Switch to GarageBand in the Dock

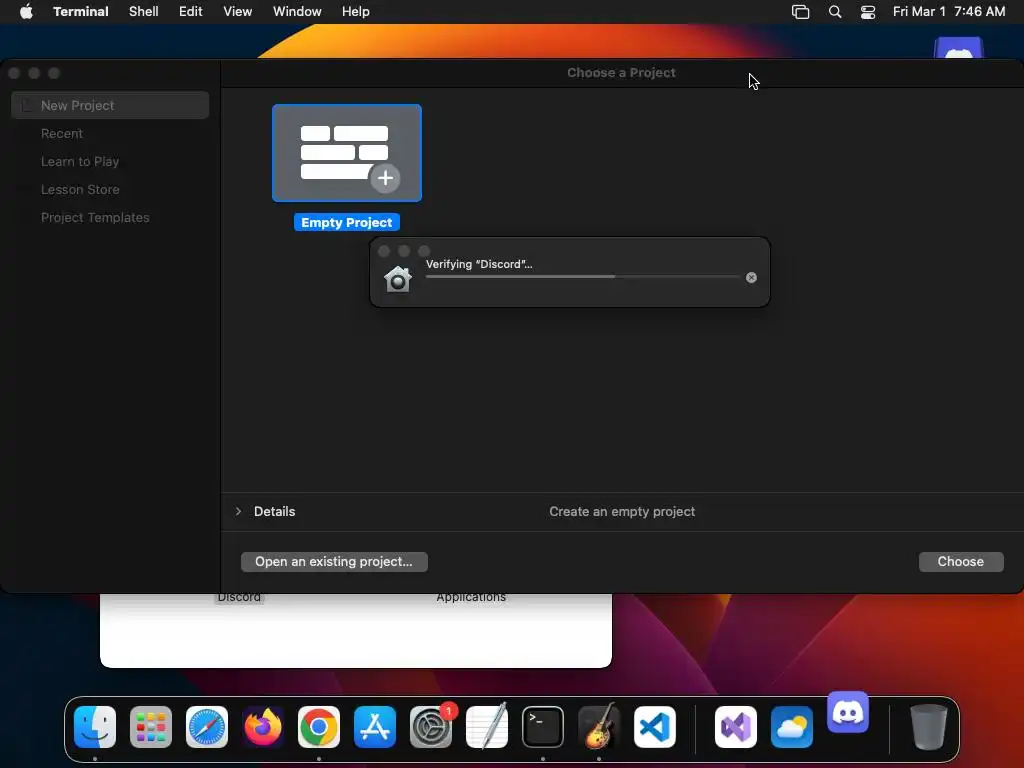pyautogui.click(x=599, y=727)
